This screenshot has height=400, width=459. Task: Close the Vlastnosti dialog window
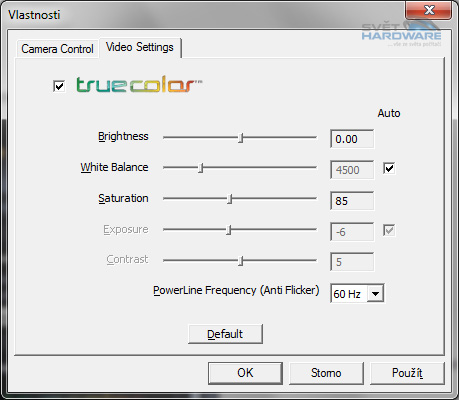(429, 10)
